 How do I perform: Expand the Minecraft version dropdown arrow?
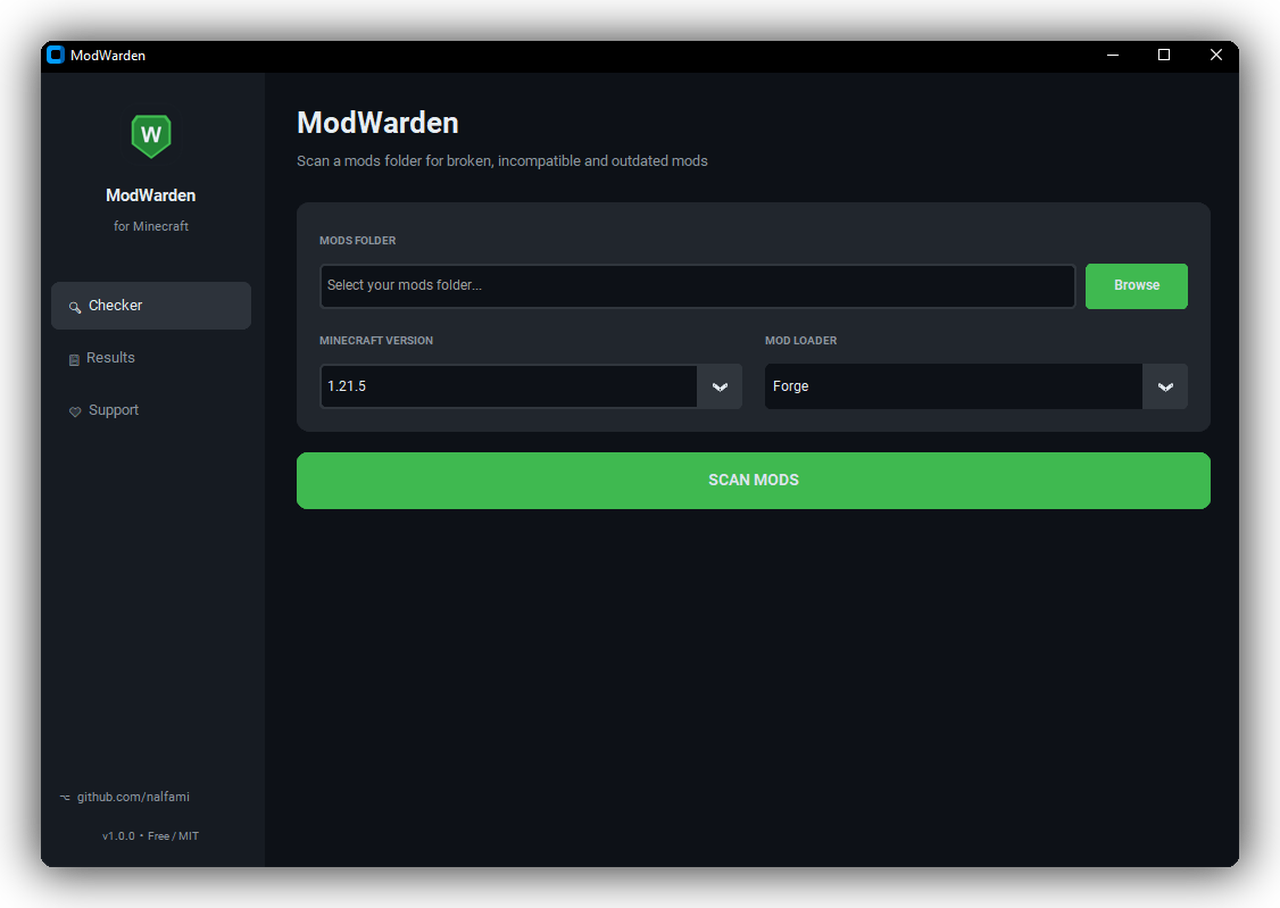pyautogui.click(x=720, y=386)
